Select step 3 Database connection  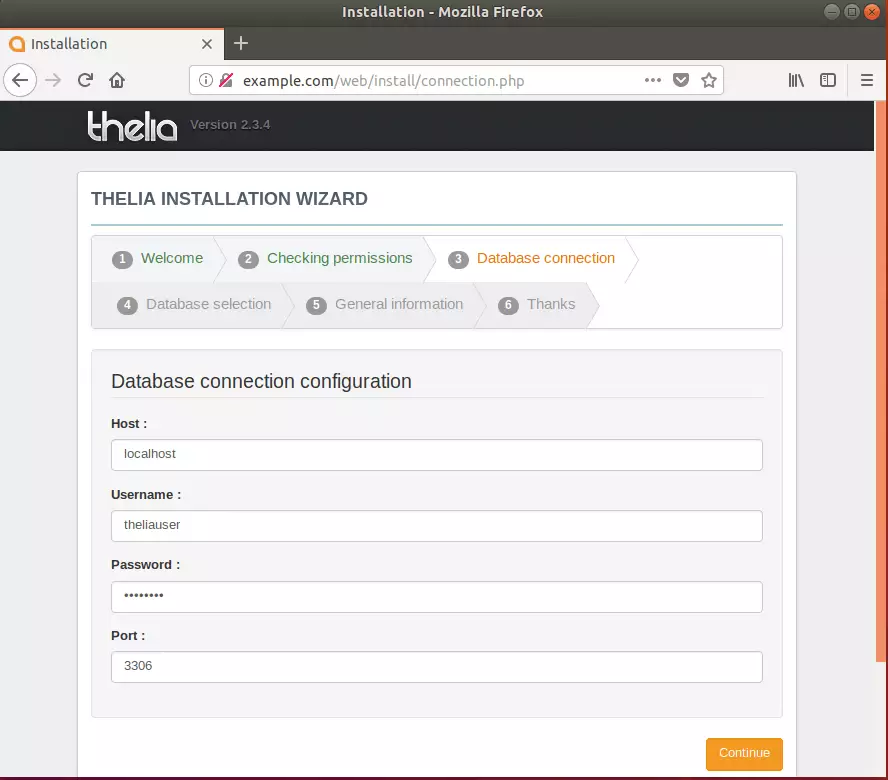[531, 259]
